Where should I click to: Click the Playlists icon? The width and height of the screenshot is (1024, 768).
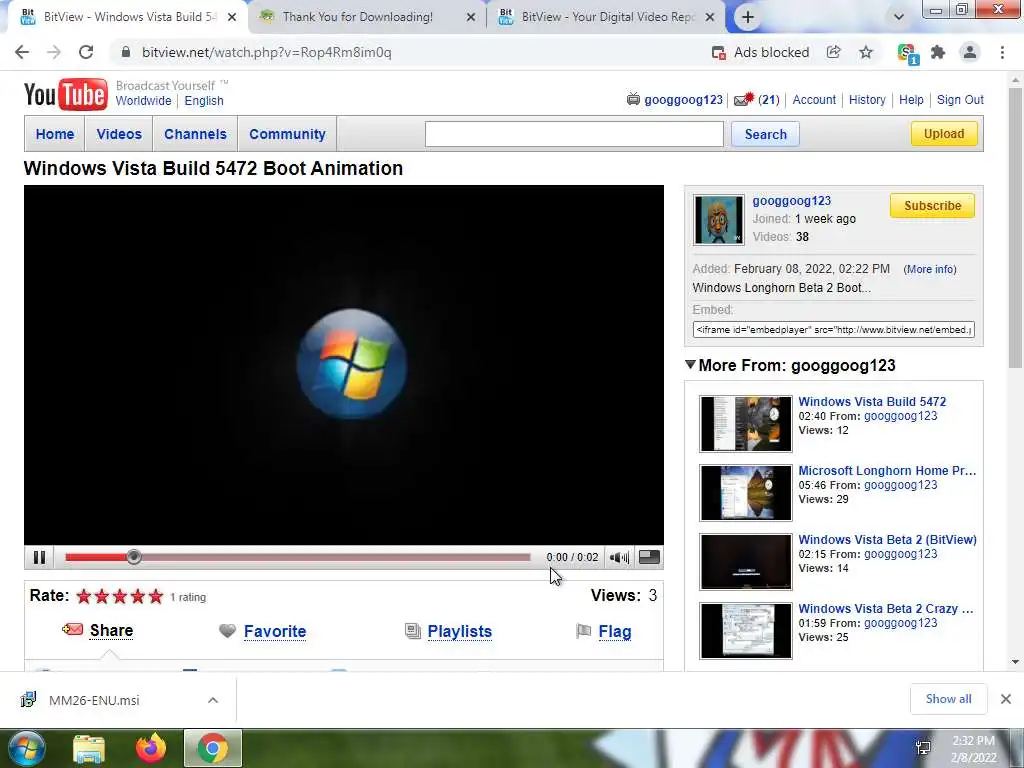413,631
